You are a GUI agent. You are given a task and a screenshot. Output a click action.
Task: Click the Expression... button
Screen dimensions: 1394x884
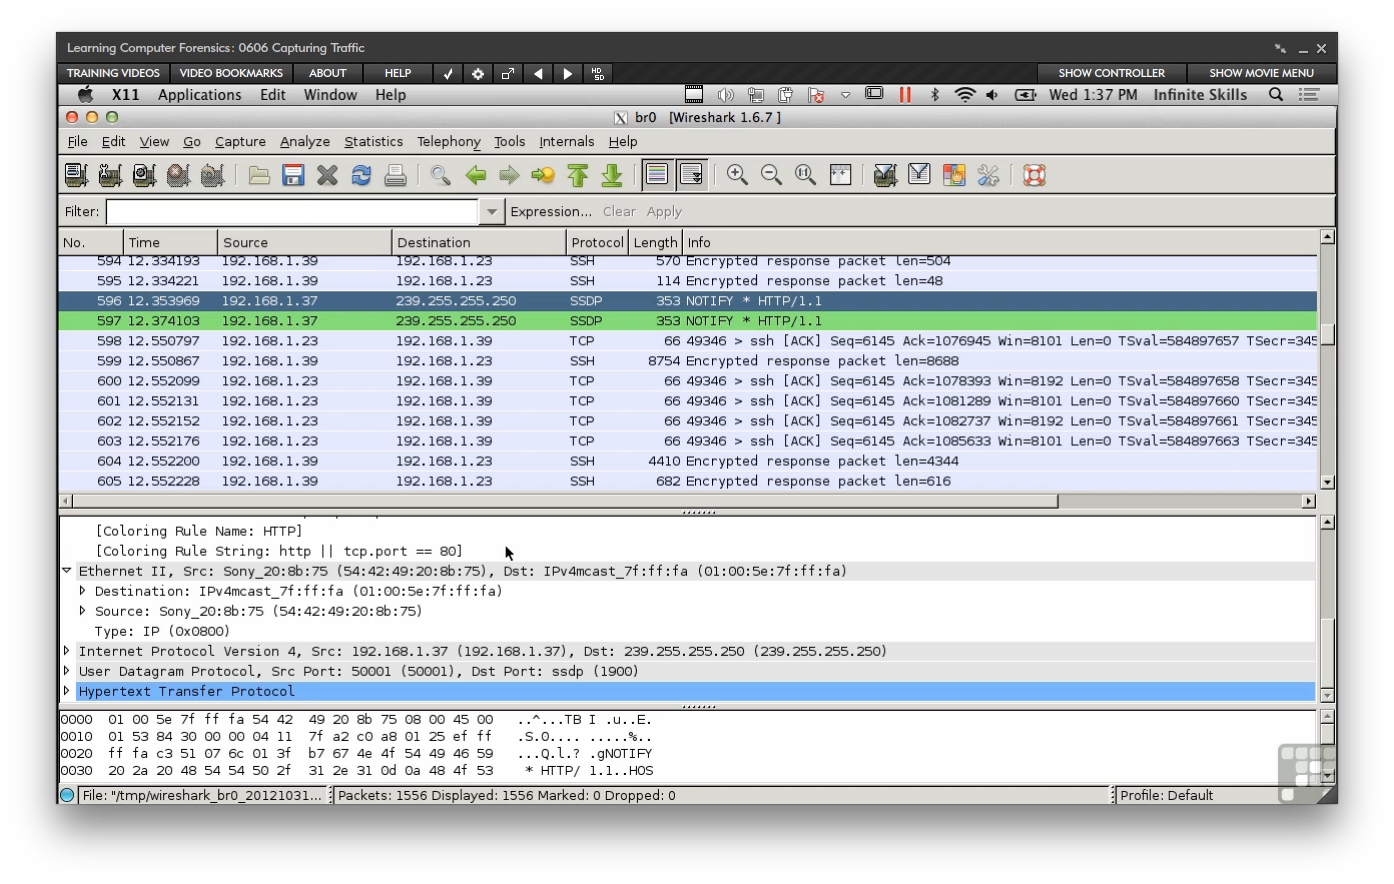pyautogui.click(x=551, y=212)
